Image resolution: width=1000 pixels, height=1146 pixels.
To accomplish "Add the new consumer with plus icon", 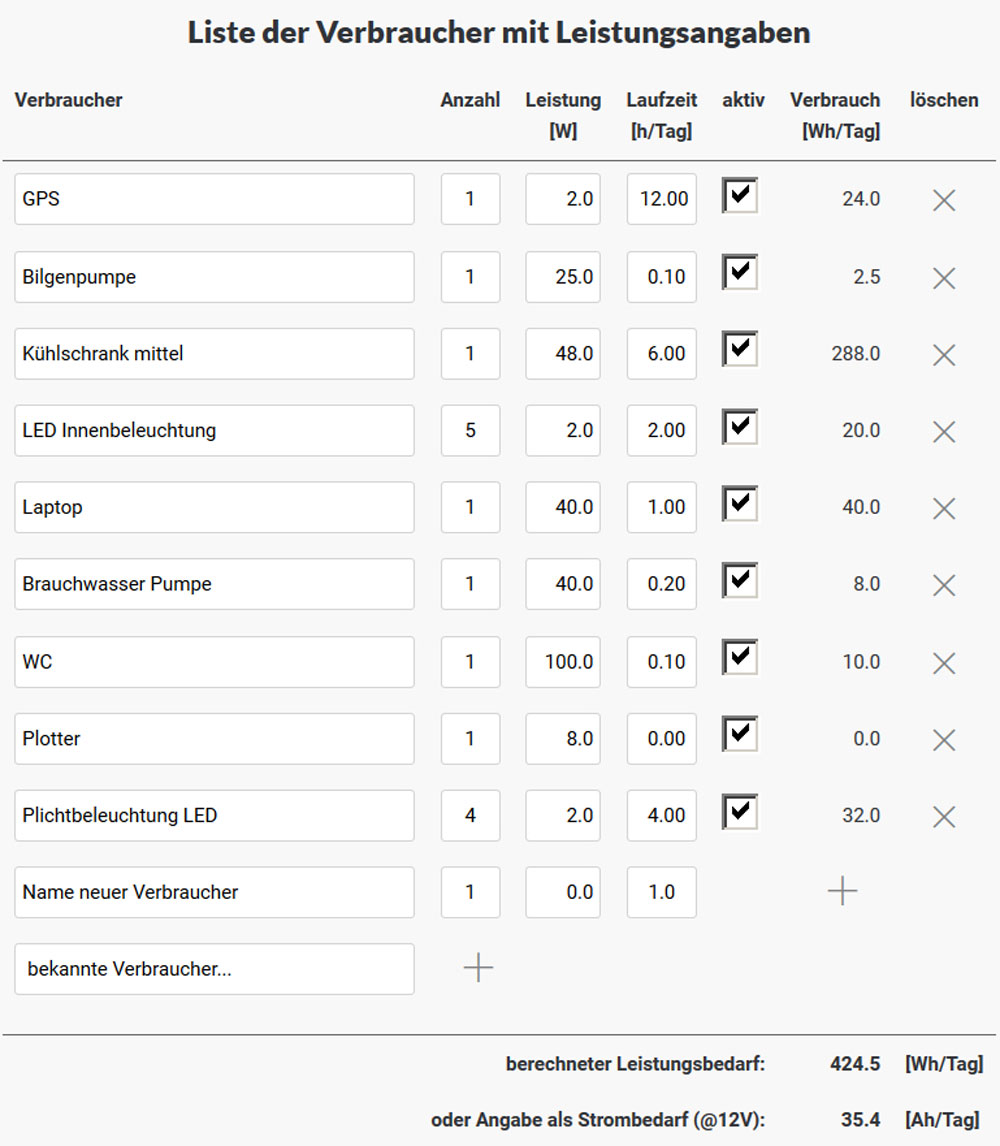I will click(x=842, y=891).
